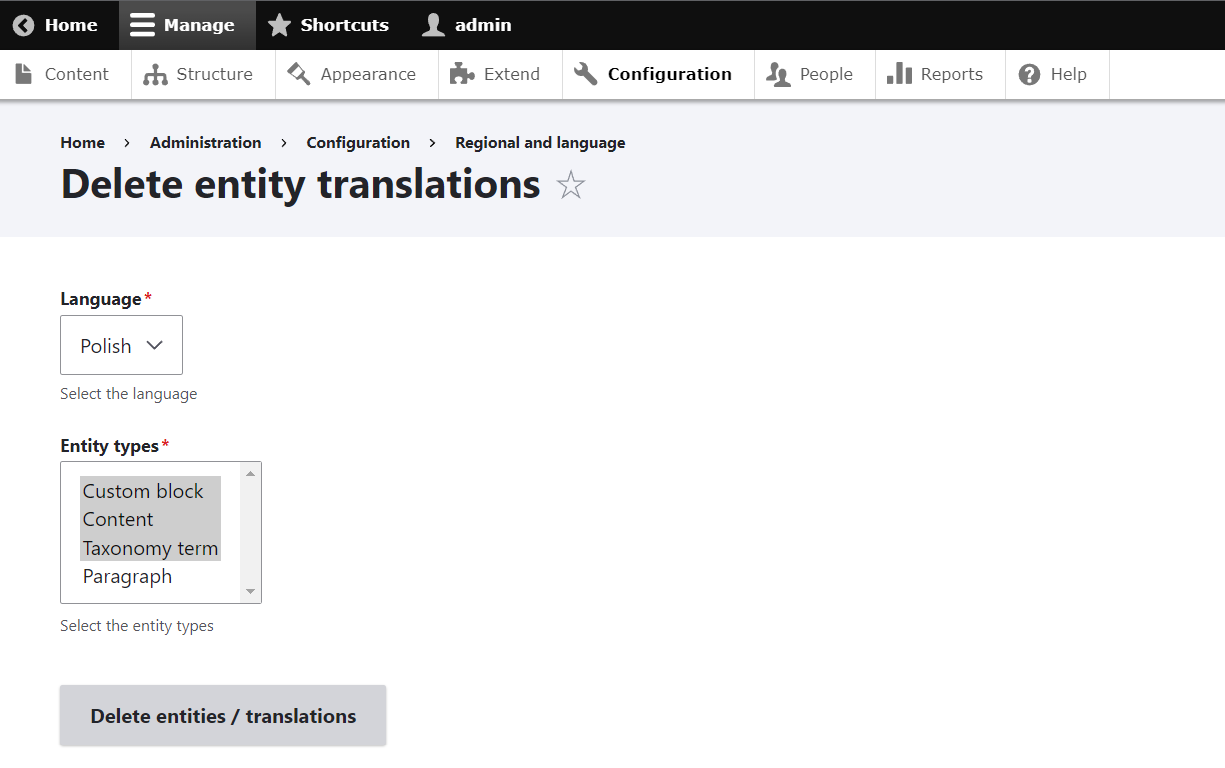This screenshot has height=768, width=1225.
Task: Click the entity types list down arrow
Action: click(x=250, y=592)
